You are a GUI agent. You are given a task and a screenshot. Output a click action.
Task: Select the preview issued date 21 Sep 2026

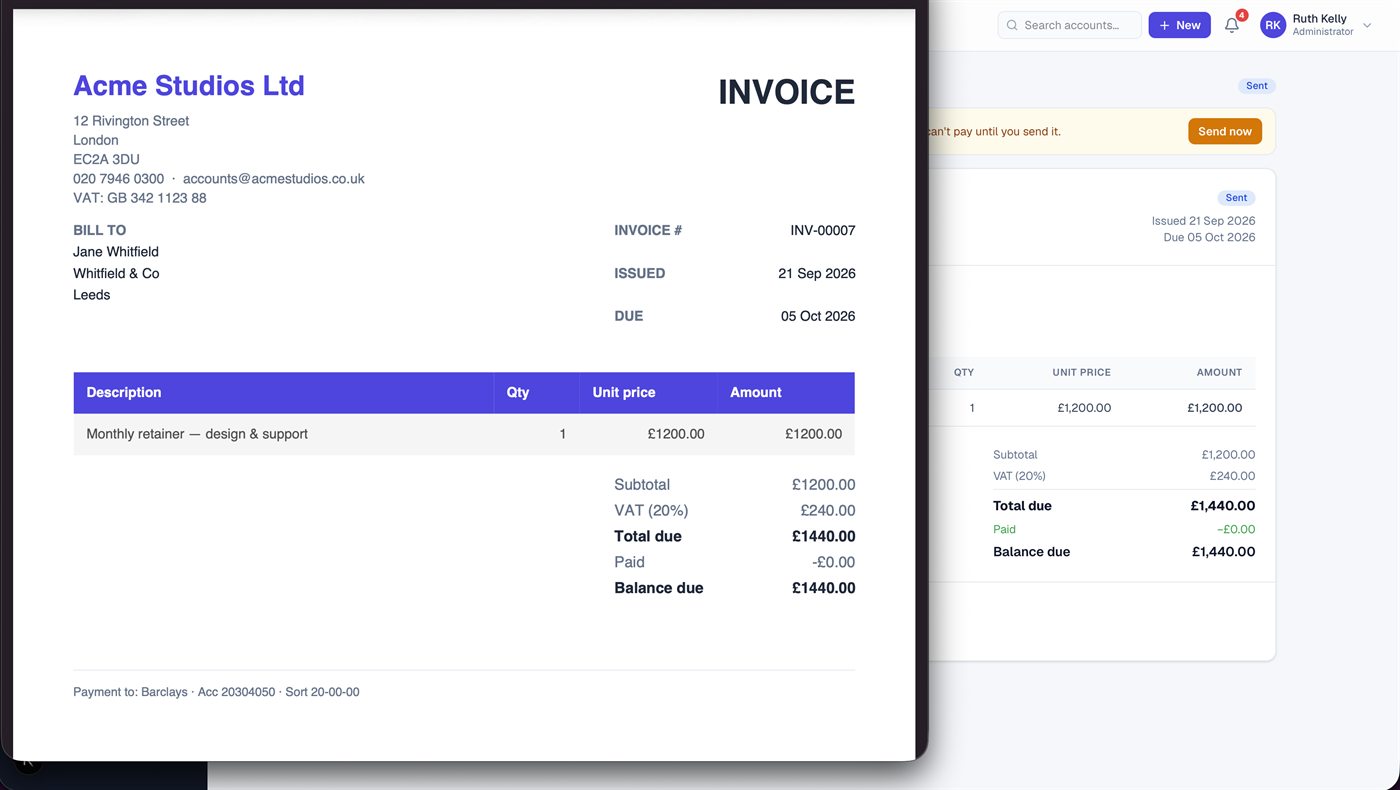point(817,273)
